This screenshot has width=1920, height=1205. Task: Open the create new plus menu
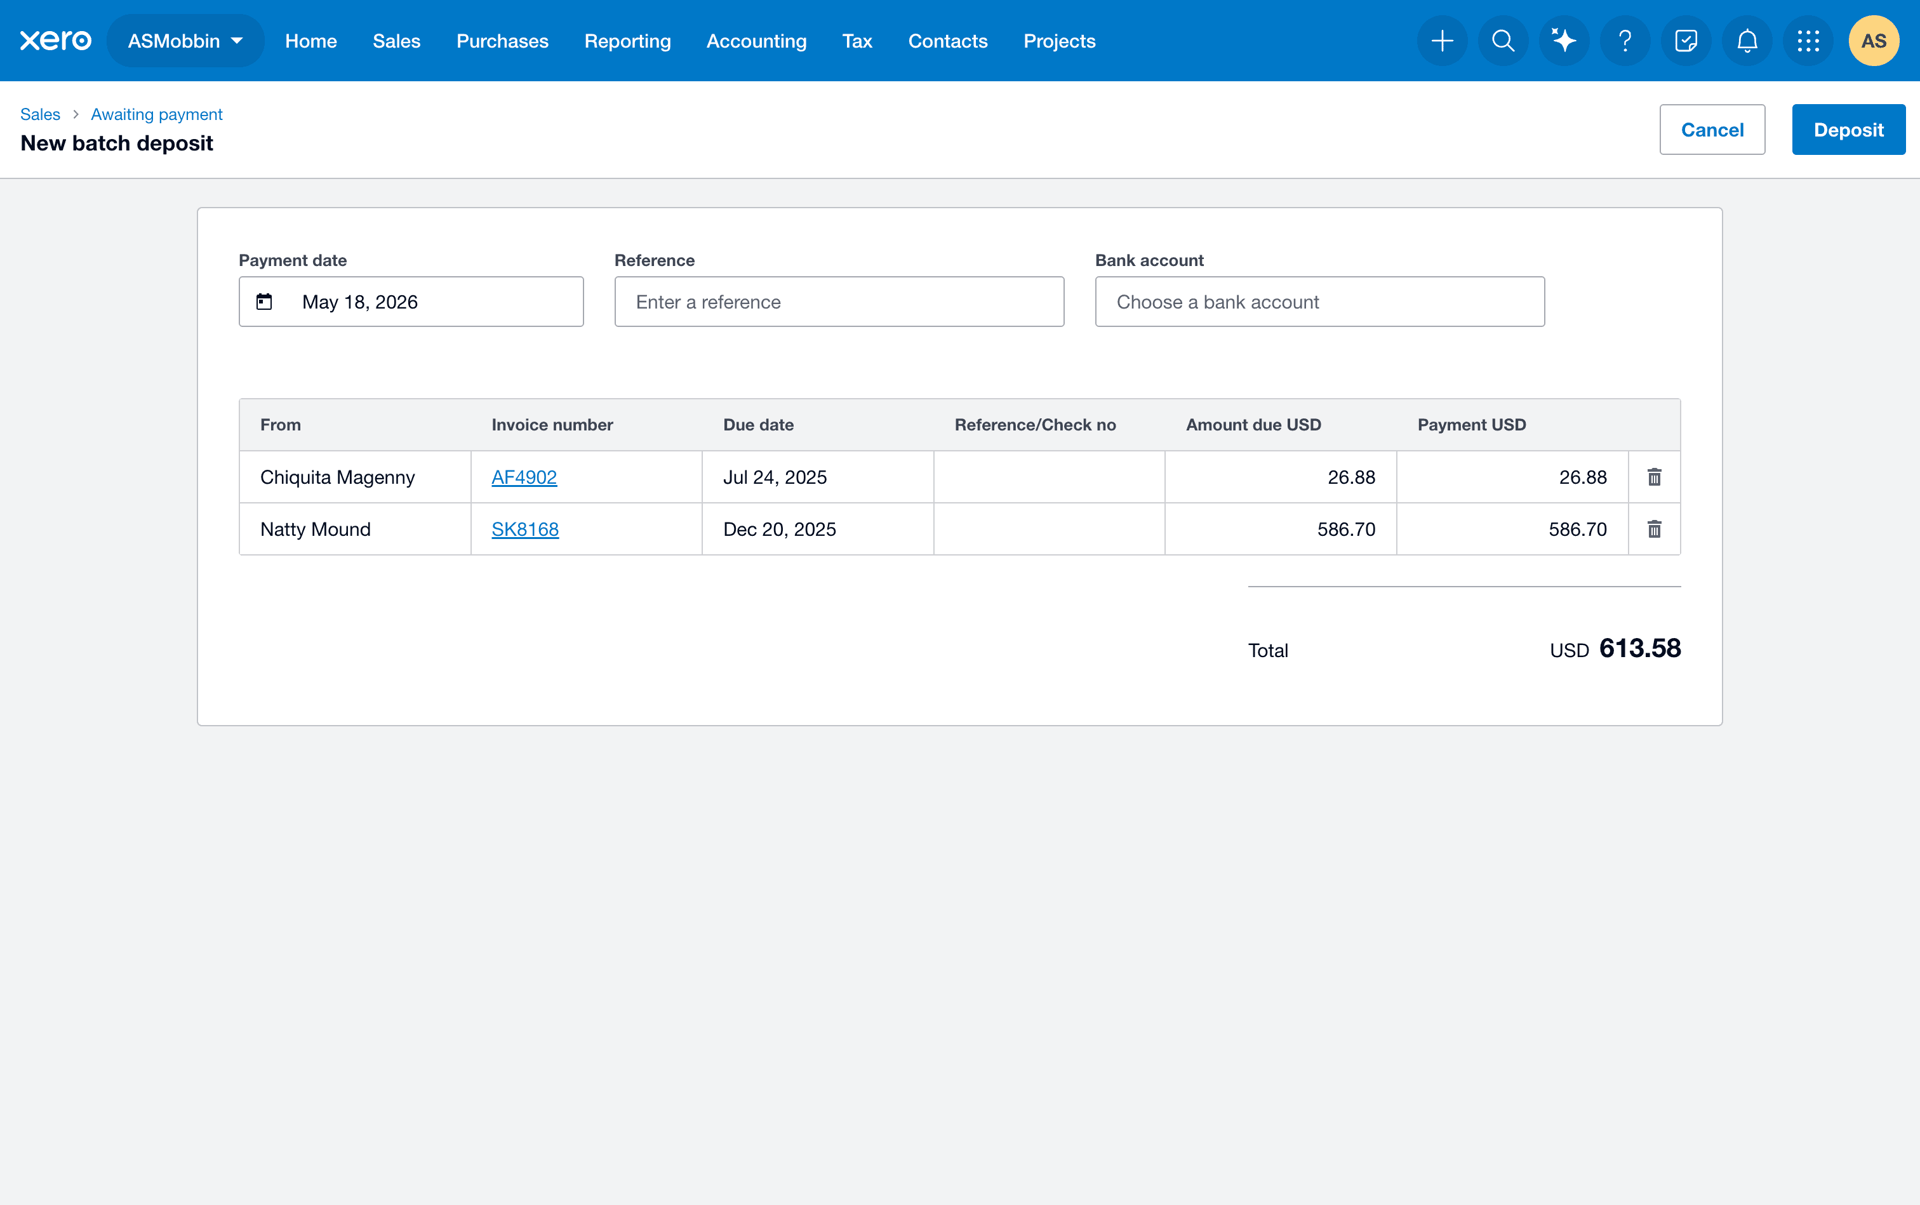[1442, 41]
